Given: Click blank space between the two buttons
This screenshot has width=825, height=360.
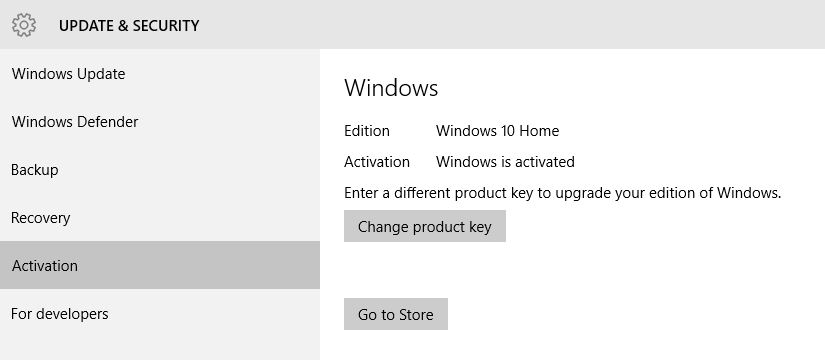Looking at the screenshot, I should [425, 270].
